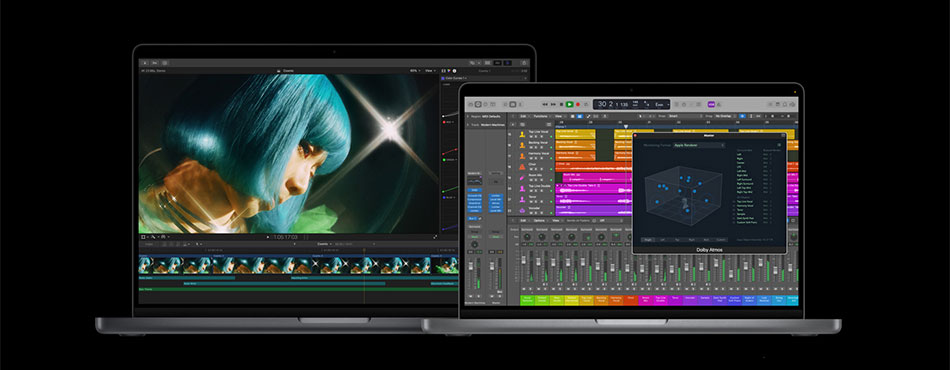The image size is (950, 370).
Task: Click the purple button in Logic toolbar
Action: point(711,104)
